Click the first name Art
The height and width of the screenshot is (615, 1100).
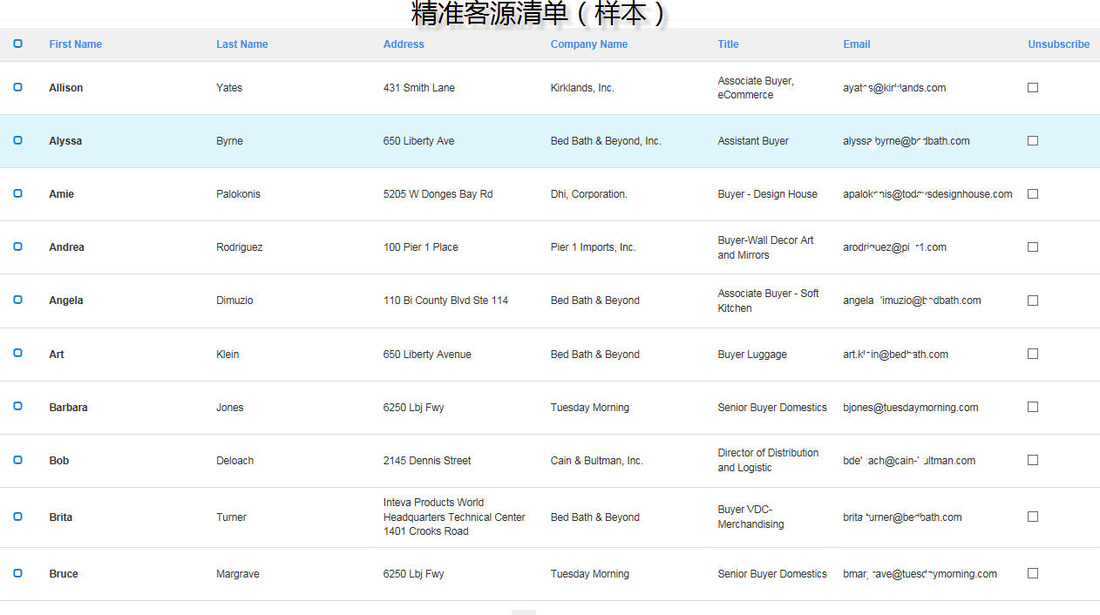(56, 354)
